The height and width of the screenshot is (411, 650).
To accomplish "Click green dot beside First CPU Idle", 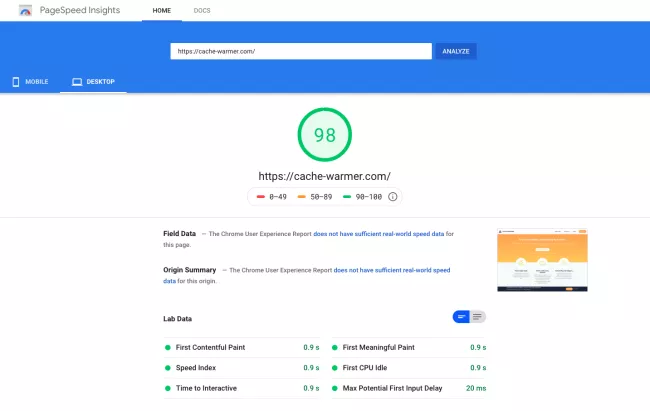I will coord(335,368).
